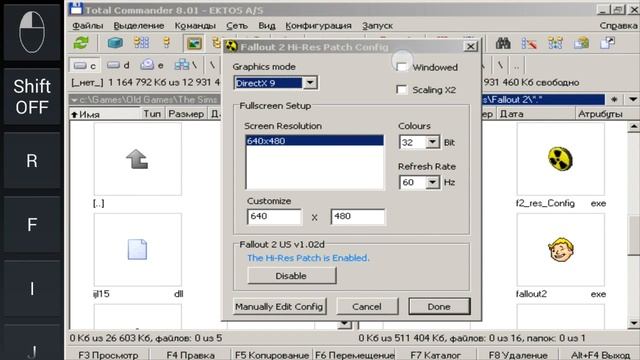Open the Refresh Rate Hz dropdown
Viewport: 640px width, 360px height.
(x=432, y=182)
